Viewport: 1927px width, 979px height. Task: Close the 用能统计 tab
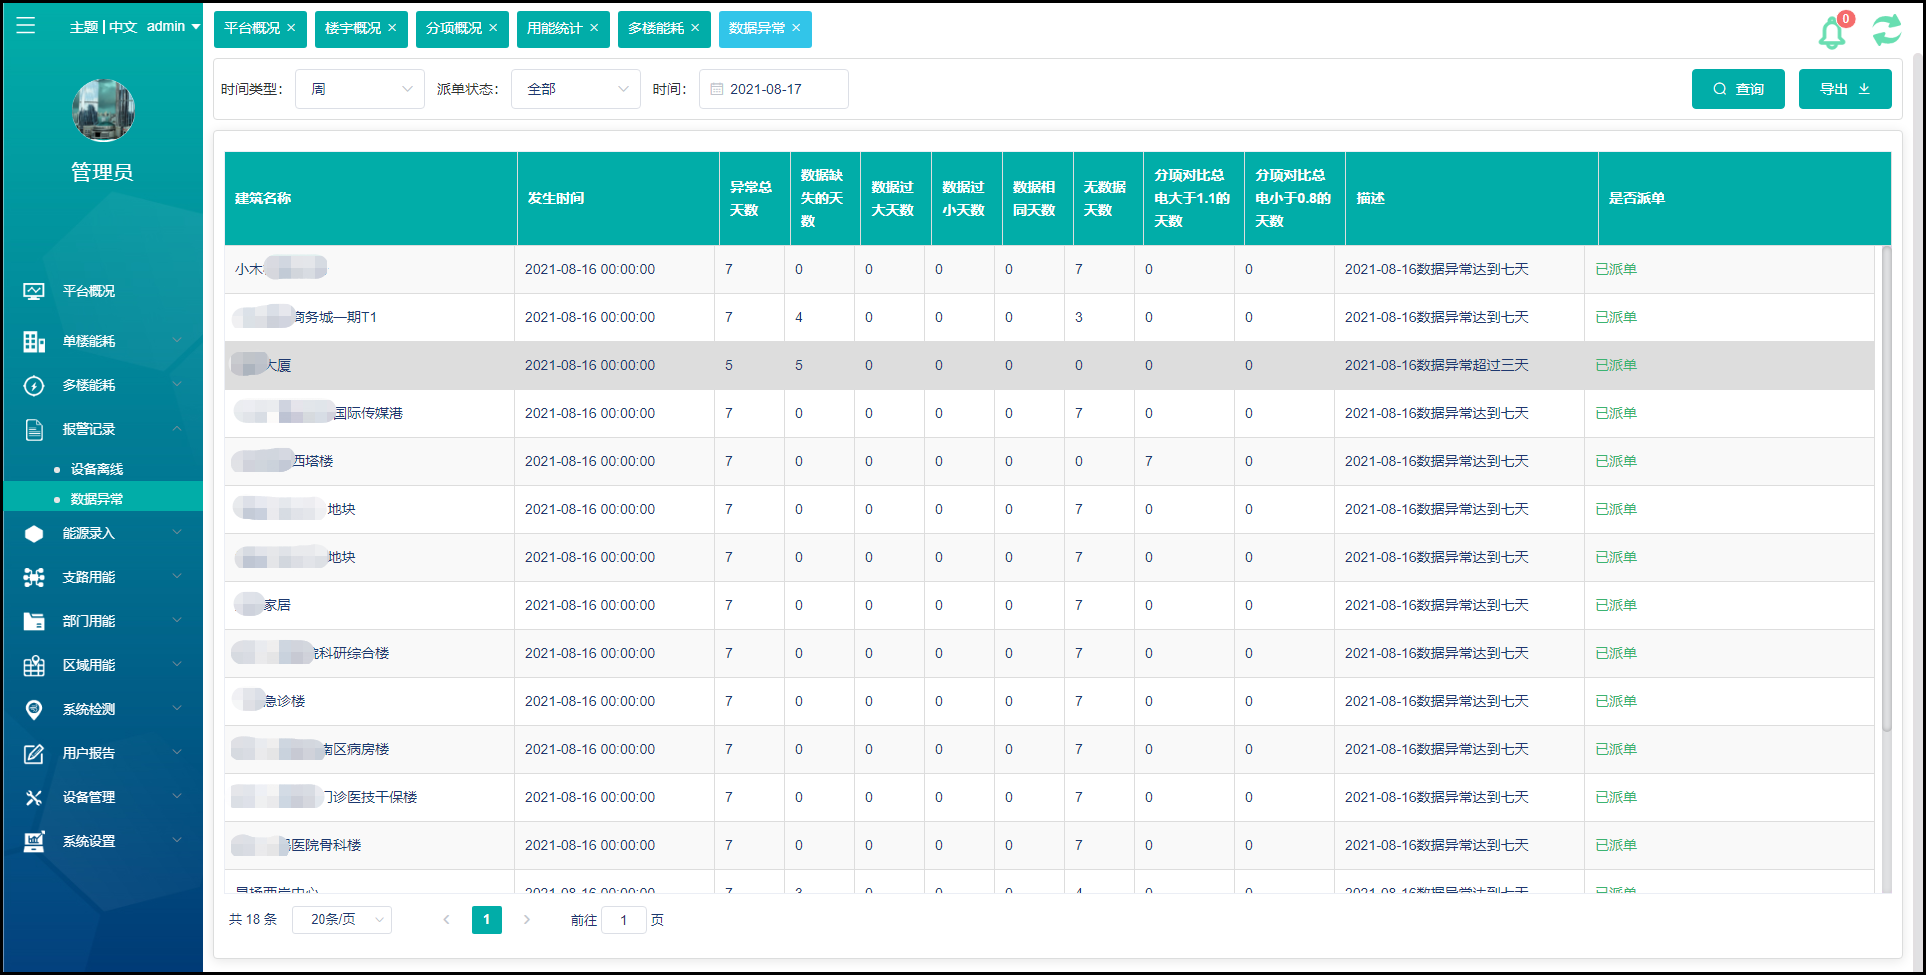pyautogui.click(x=594, y=28)
